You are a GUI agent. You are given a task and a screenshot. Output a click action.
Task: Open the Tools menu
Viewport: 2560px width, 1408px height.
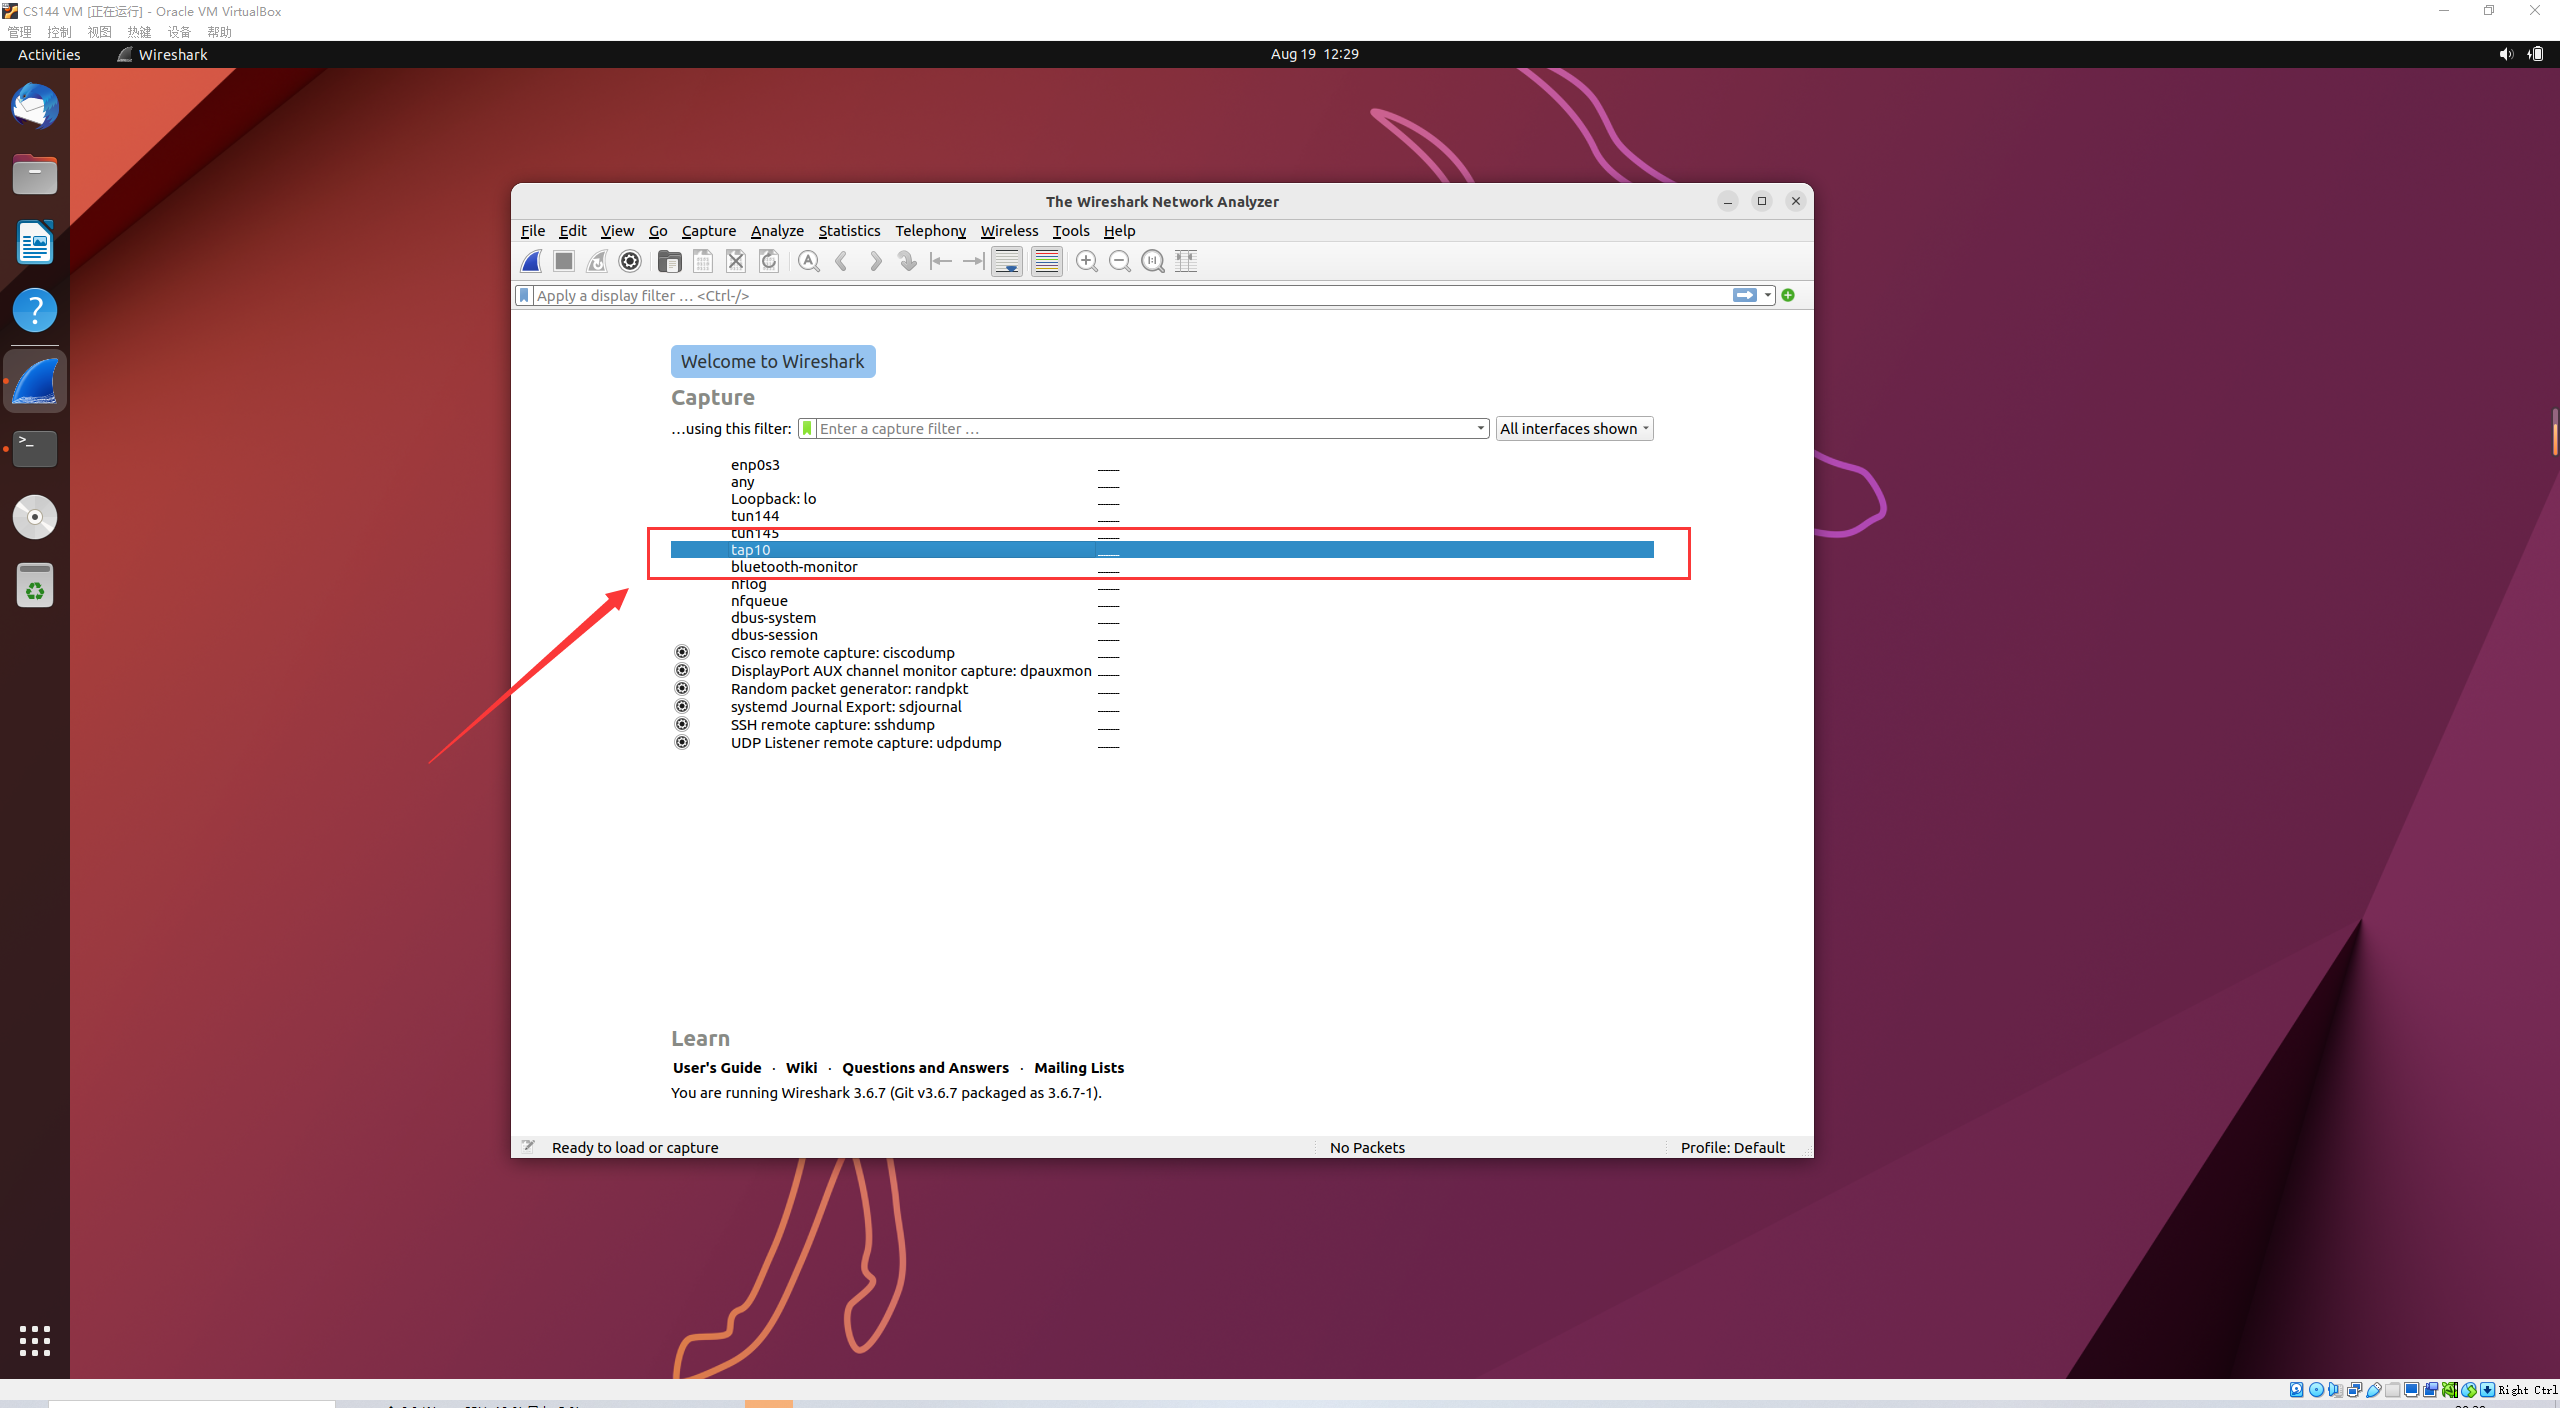tap(1071, 231)
